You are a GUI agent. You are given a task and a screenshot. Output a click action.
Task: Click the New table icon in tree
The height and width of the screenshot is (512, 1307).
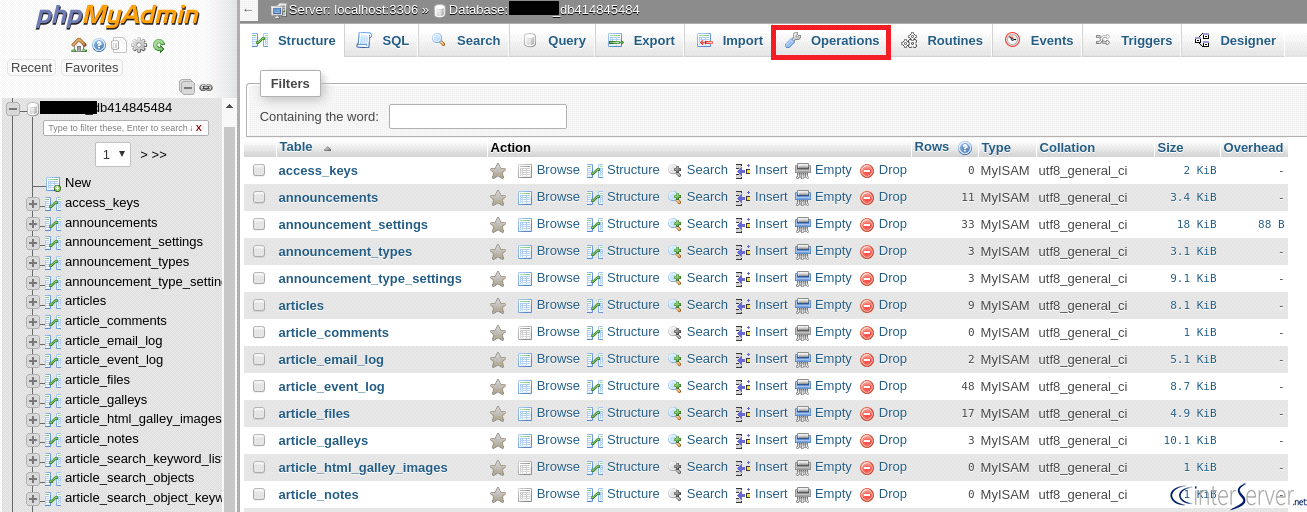pos(53,183)
